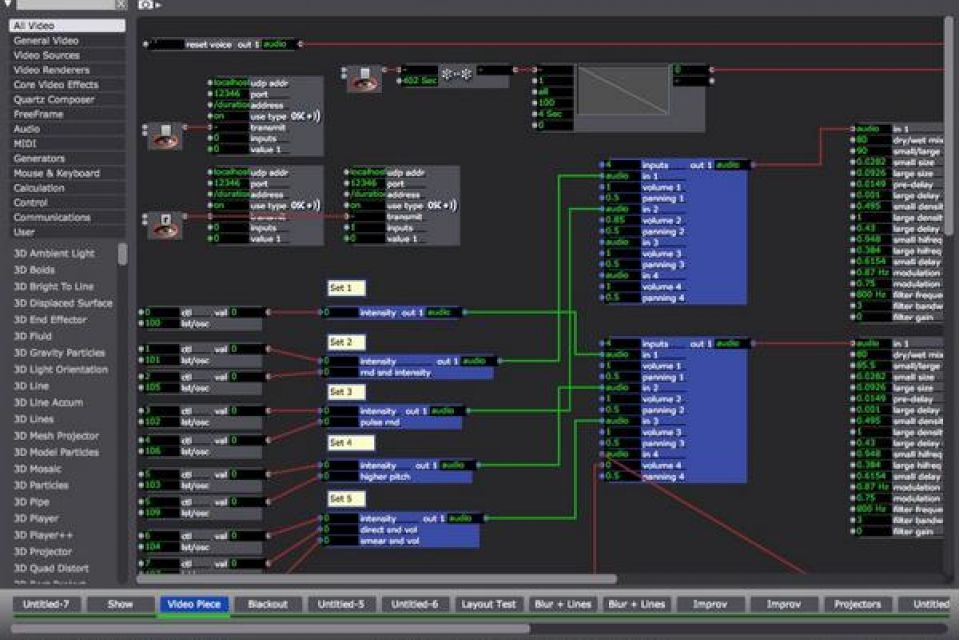Click the camera snapshot icon above the canvas
The image size is (960, 640).
(x=146, y=5)
